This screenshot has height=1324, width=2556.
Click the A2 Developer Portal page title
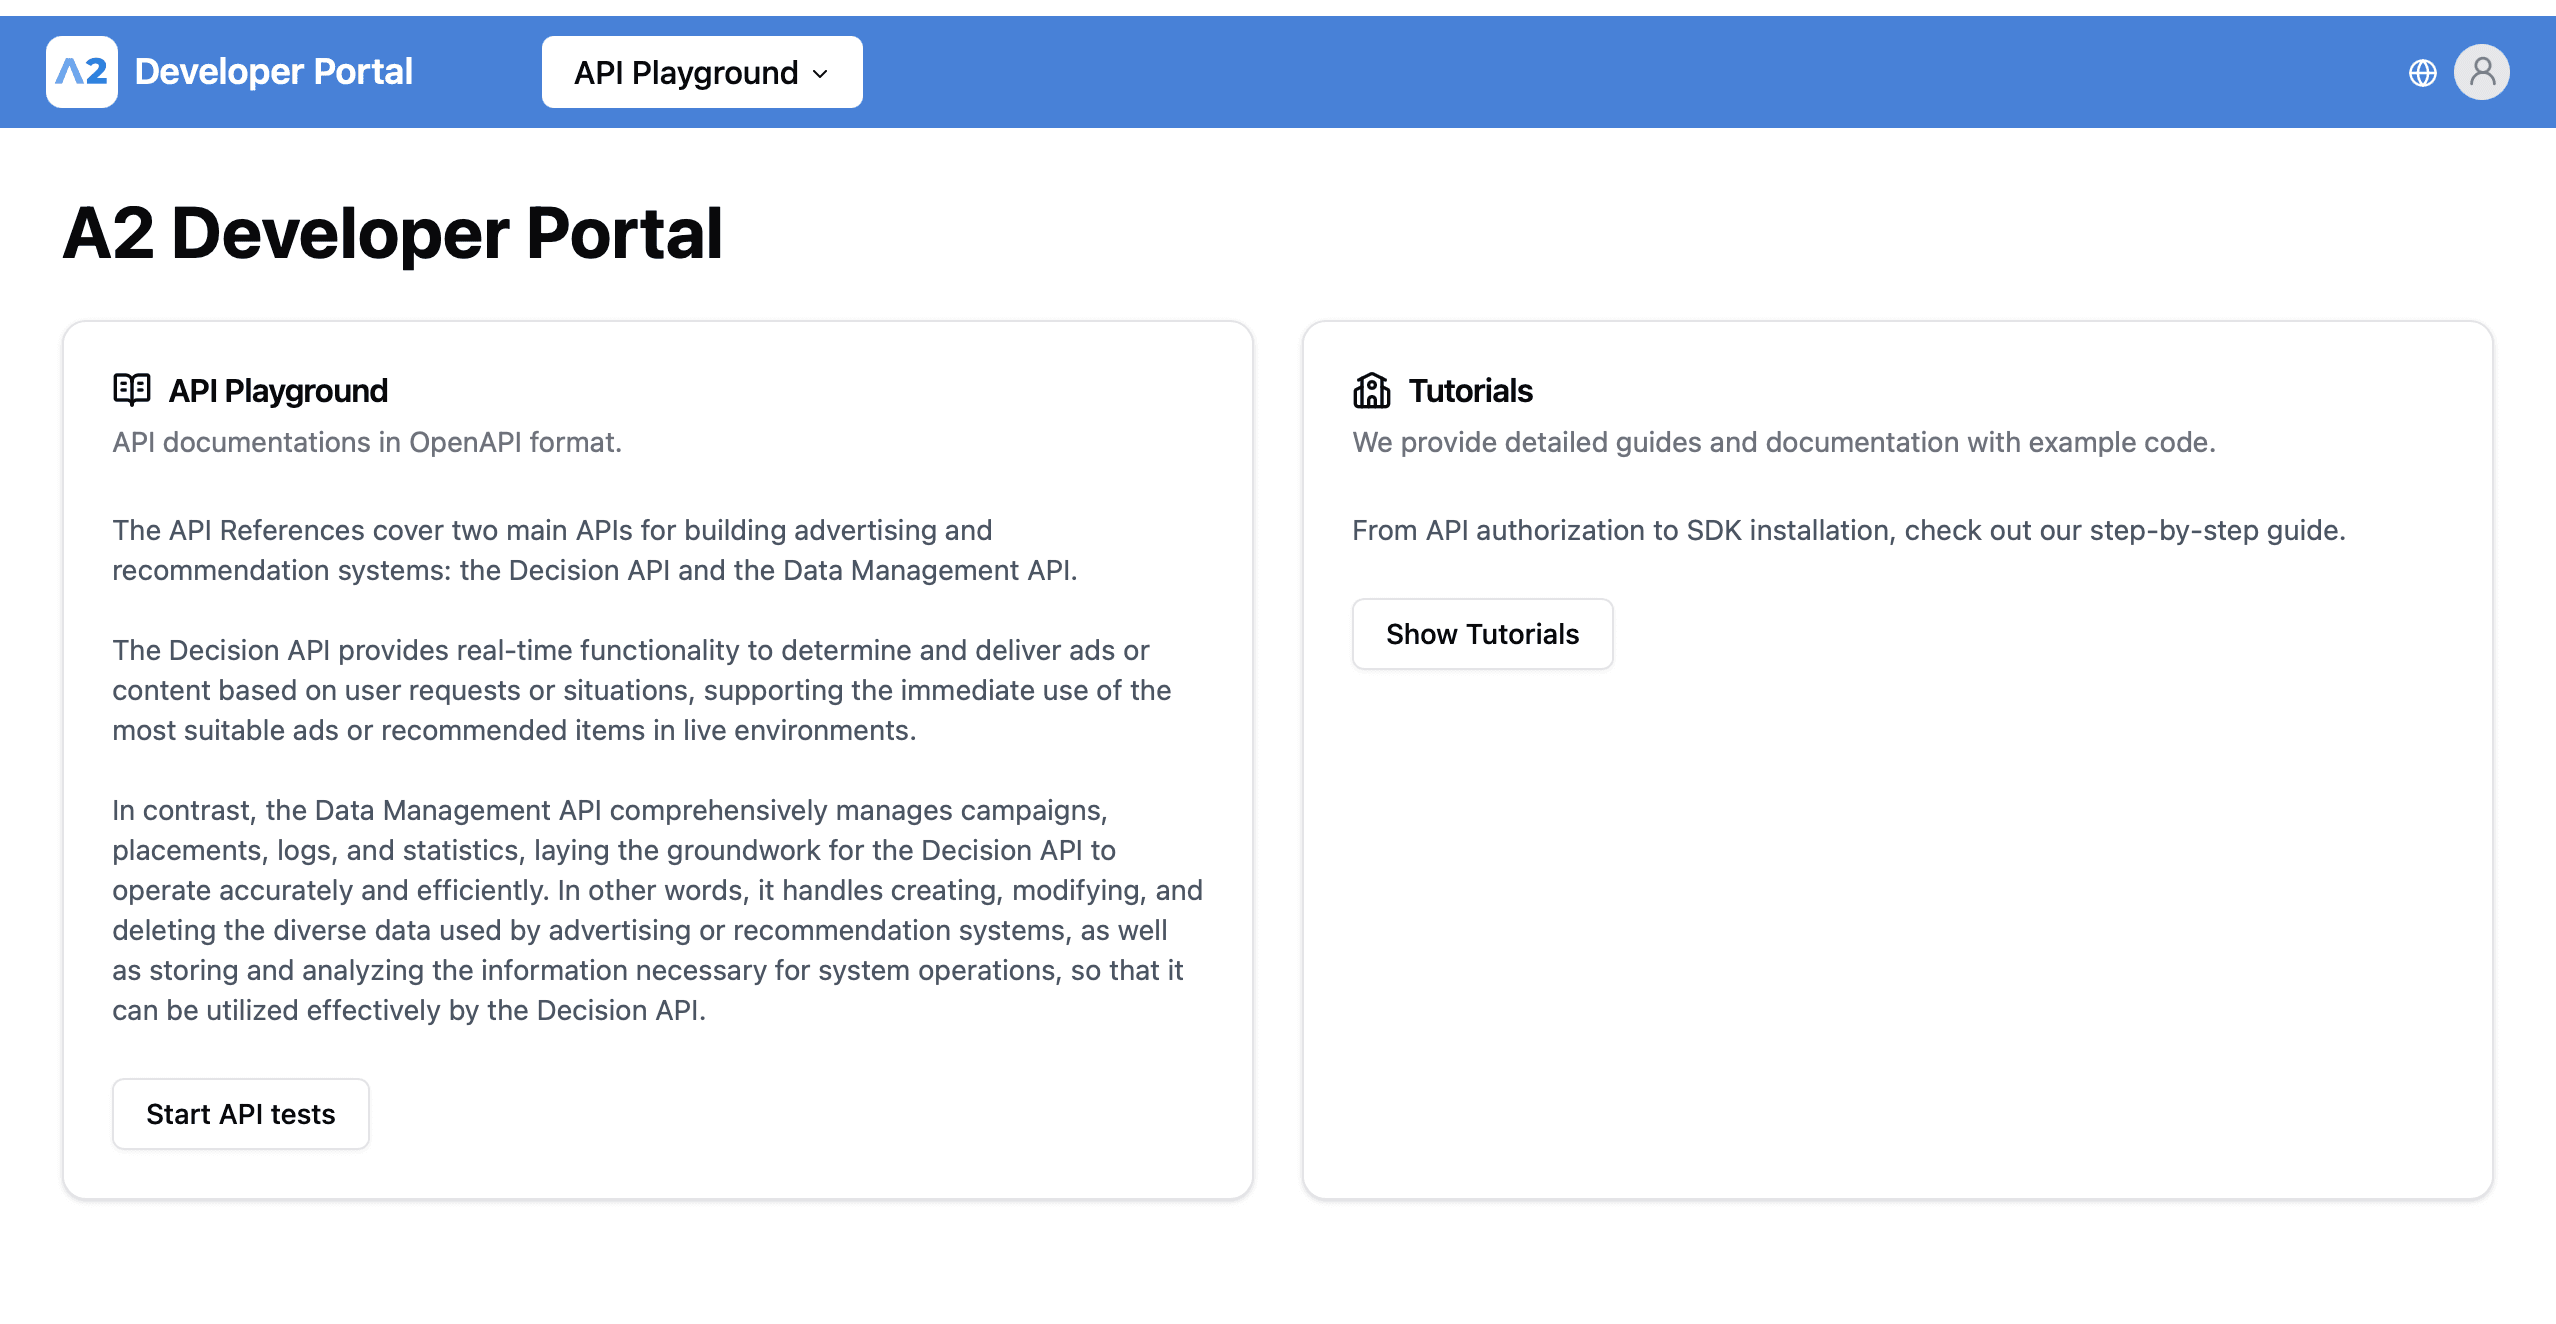coord(393,234)
